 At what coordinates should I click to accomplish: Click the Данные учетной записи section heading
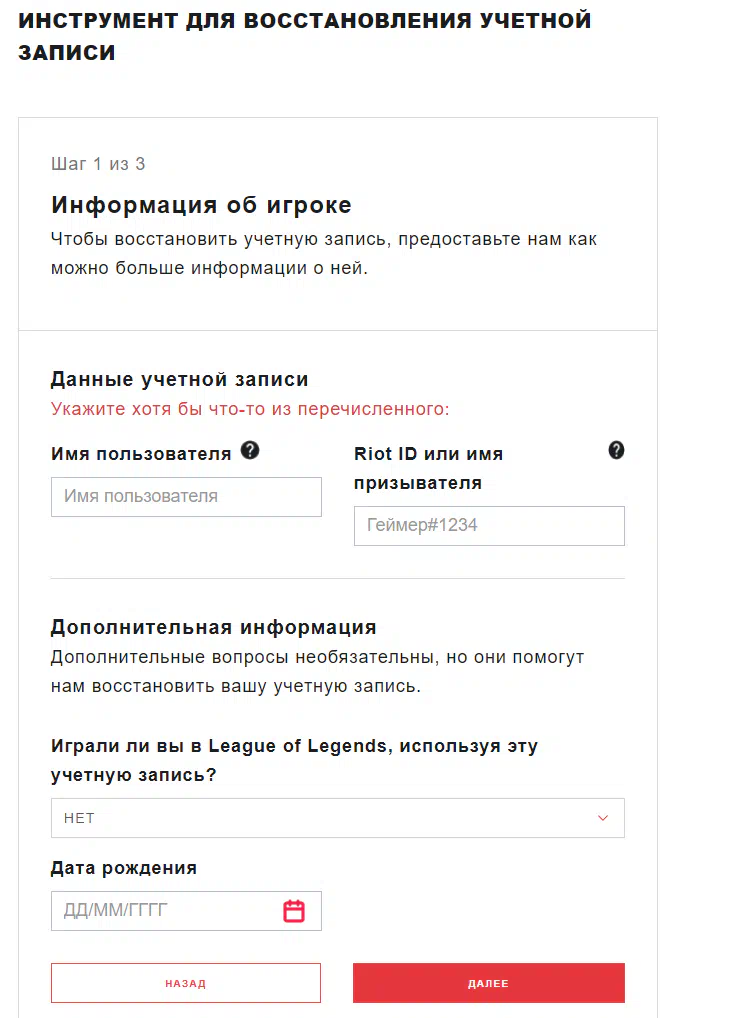[180, 379]
